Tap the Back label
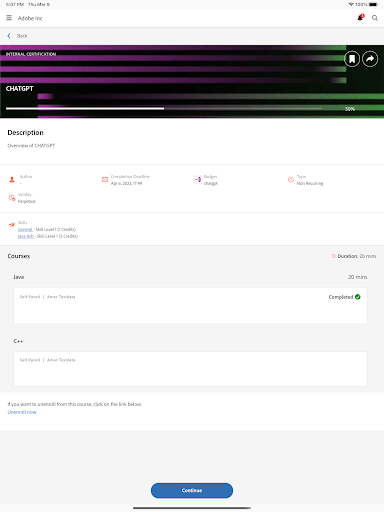The width and height of the screenshot is (384, 512). tap(22, 36)
